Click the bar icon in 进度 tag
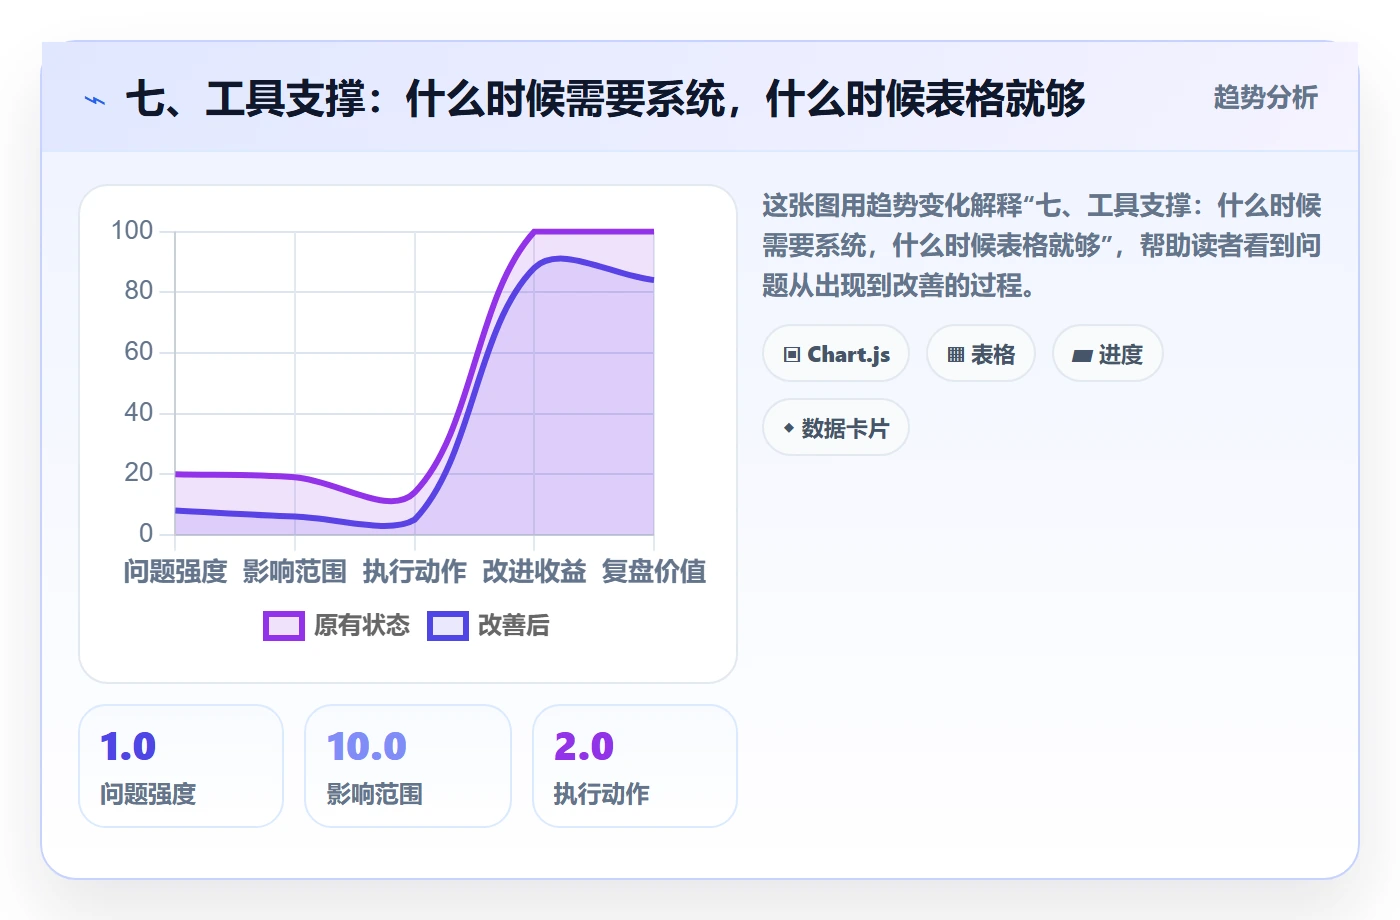1400x920 pixels. 1082,355
